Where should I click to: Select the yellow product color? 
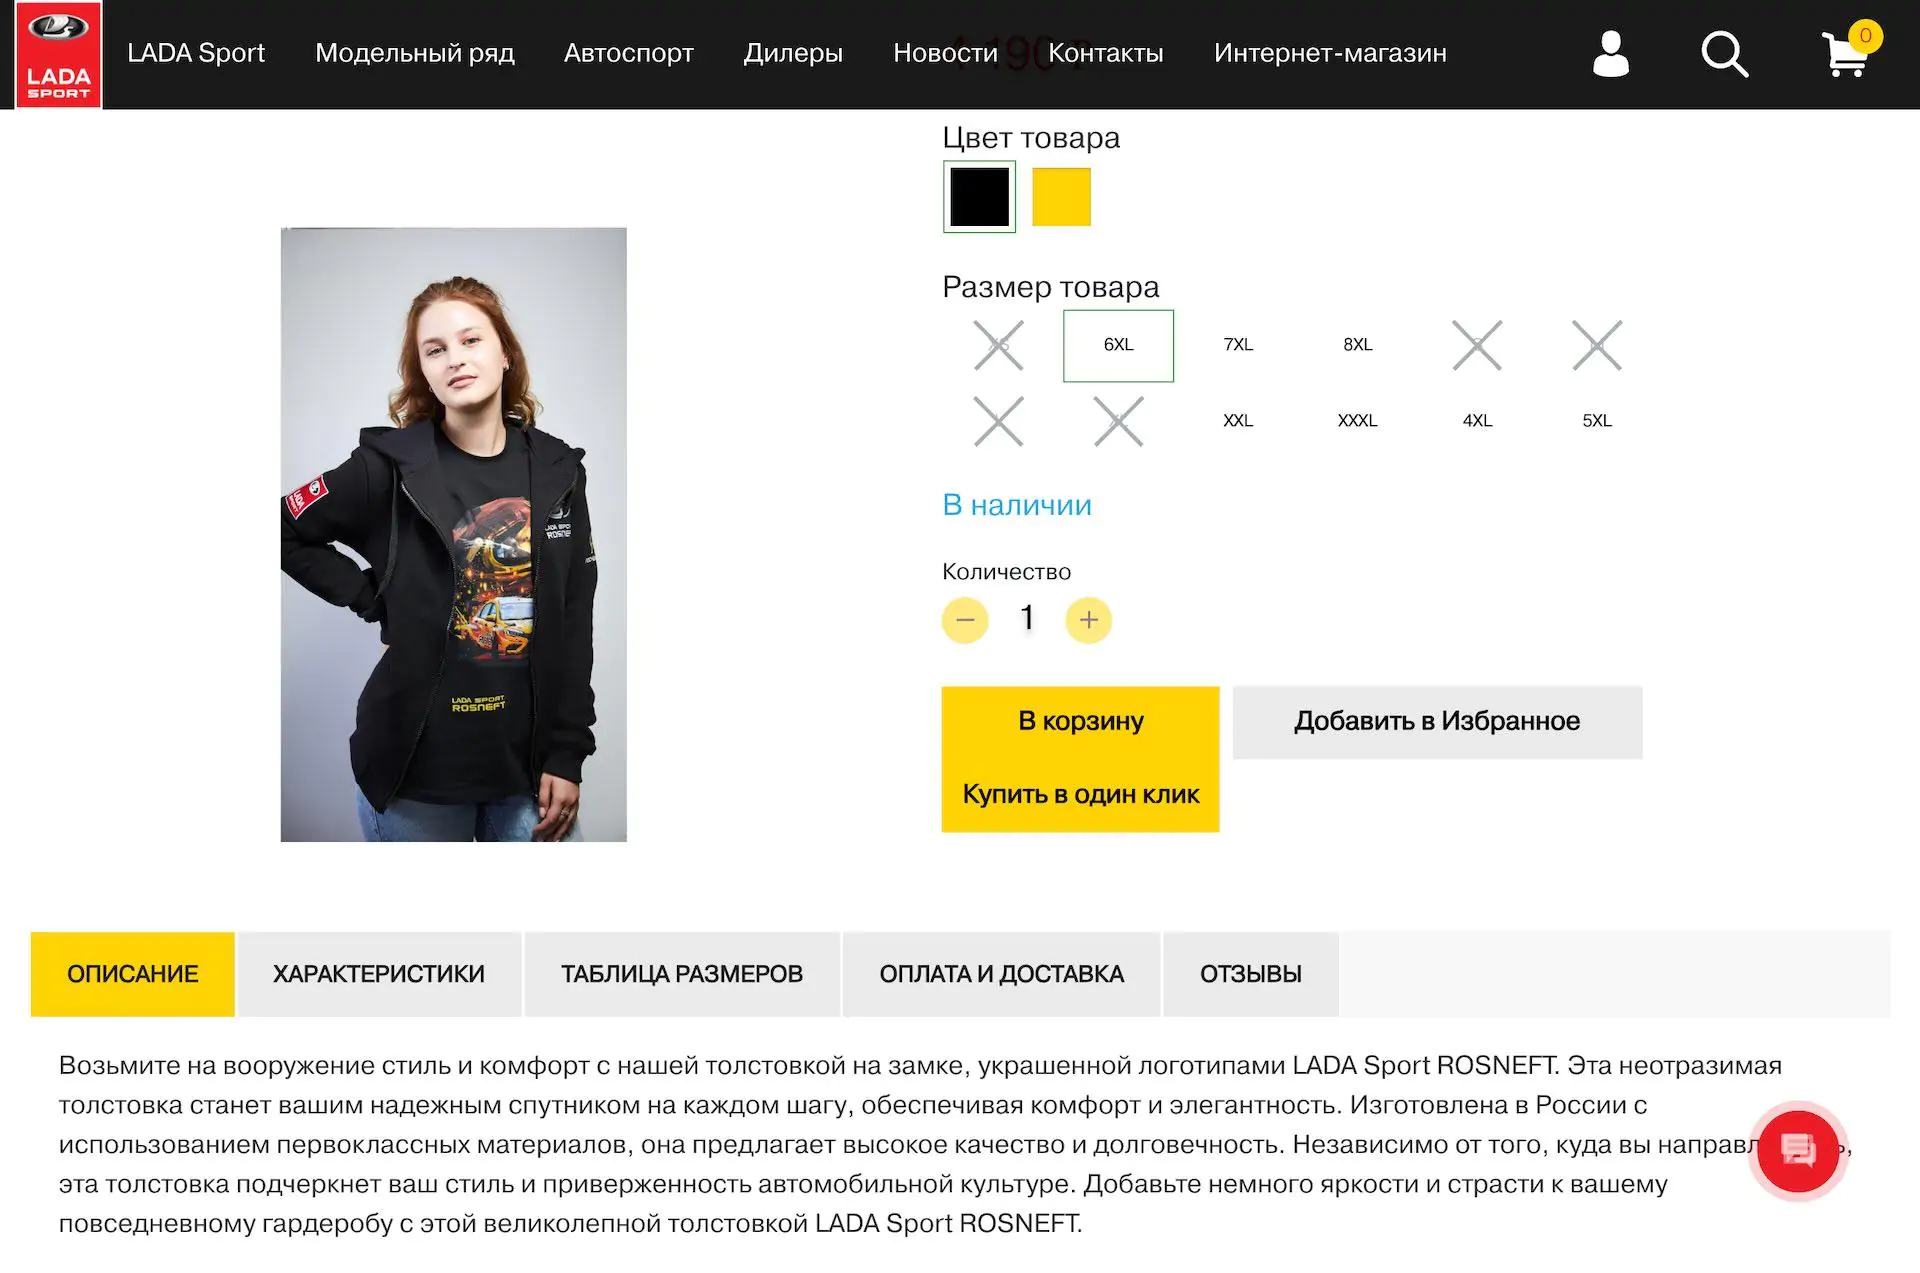(1061, 197)
